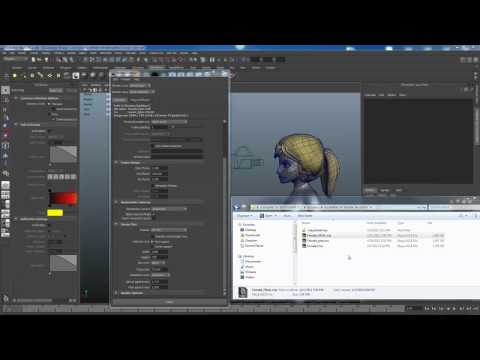480x360 pixels.
Task: Collapse the section above the first numeric fields
Action: point(116,162)
